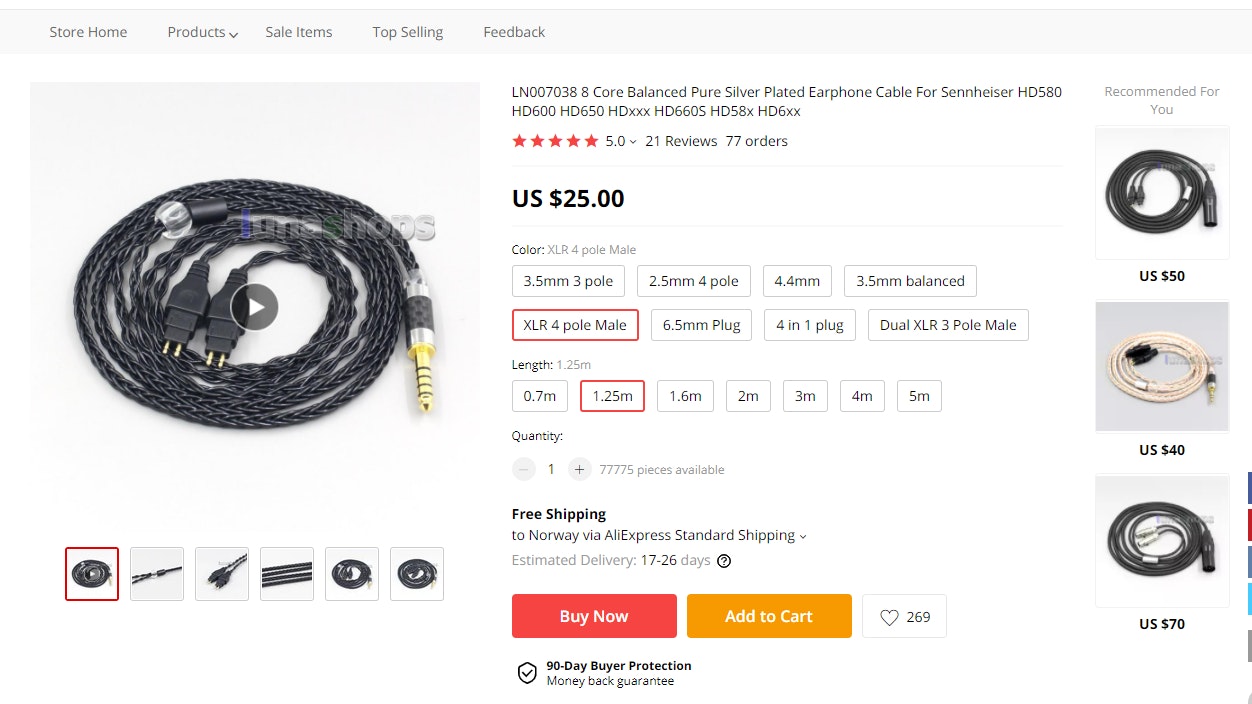Expand the shipping method dropdown
This screenshot has width=1252, height=704.
802,536
